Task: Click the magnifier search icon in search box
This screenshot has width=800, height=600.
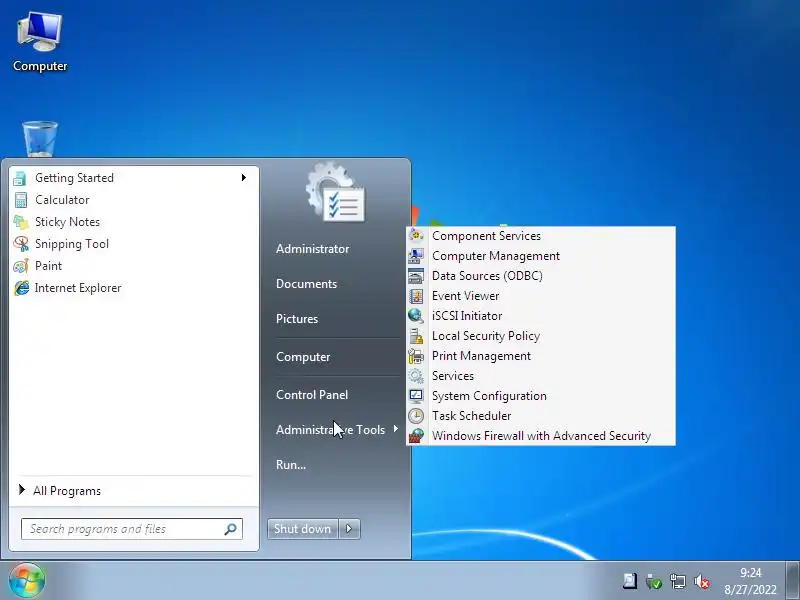Action: tap(231, 529)
